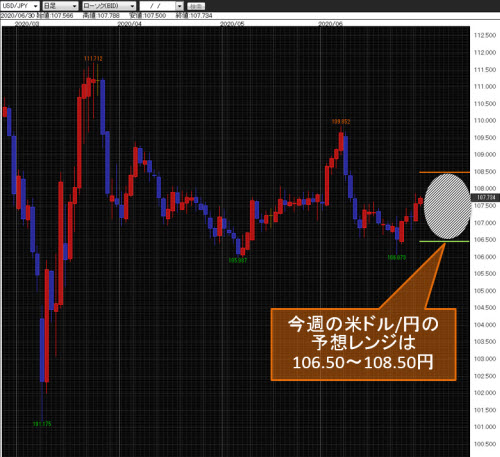Image resolution: width=500 pixels, height=457 pixels.
Task: Click the current price marker 107.734
Action: point(486,198)
